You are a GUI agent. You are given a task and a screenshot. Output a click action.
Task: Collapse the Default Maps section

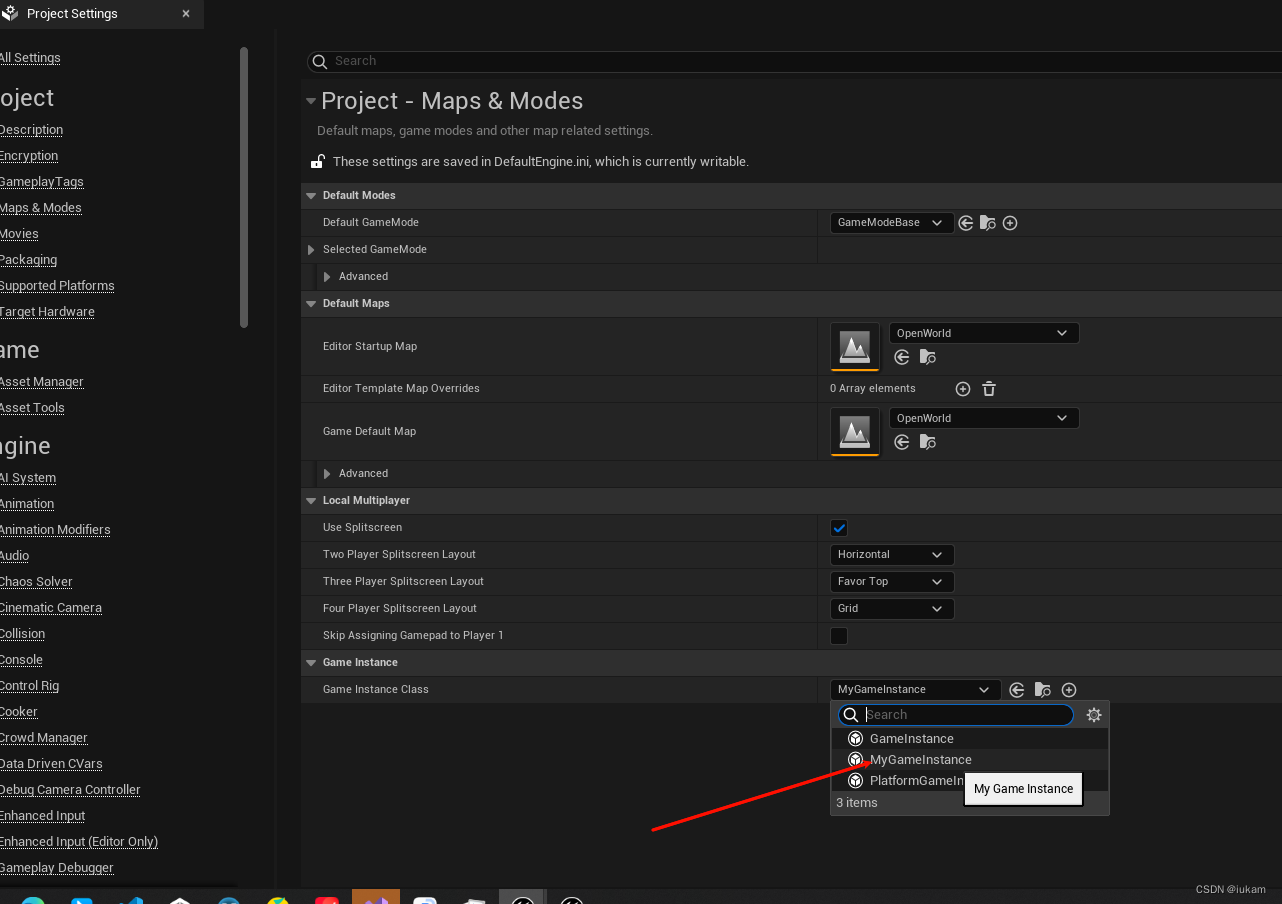[311, 304]
